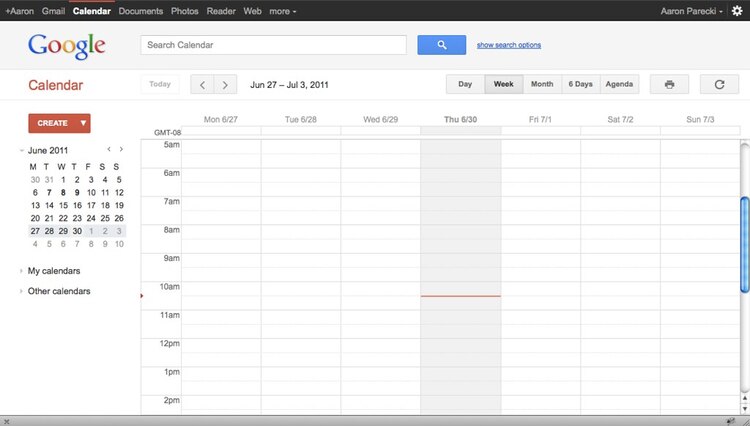Open Sat 7/2 day header
750x426 pixels.
620,120
